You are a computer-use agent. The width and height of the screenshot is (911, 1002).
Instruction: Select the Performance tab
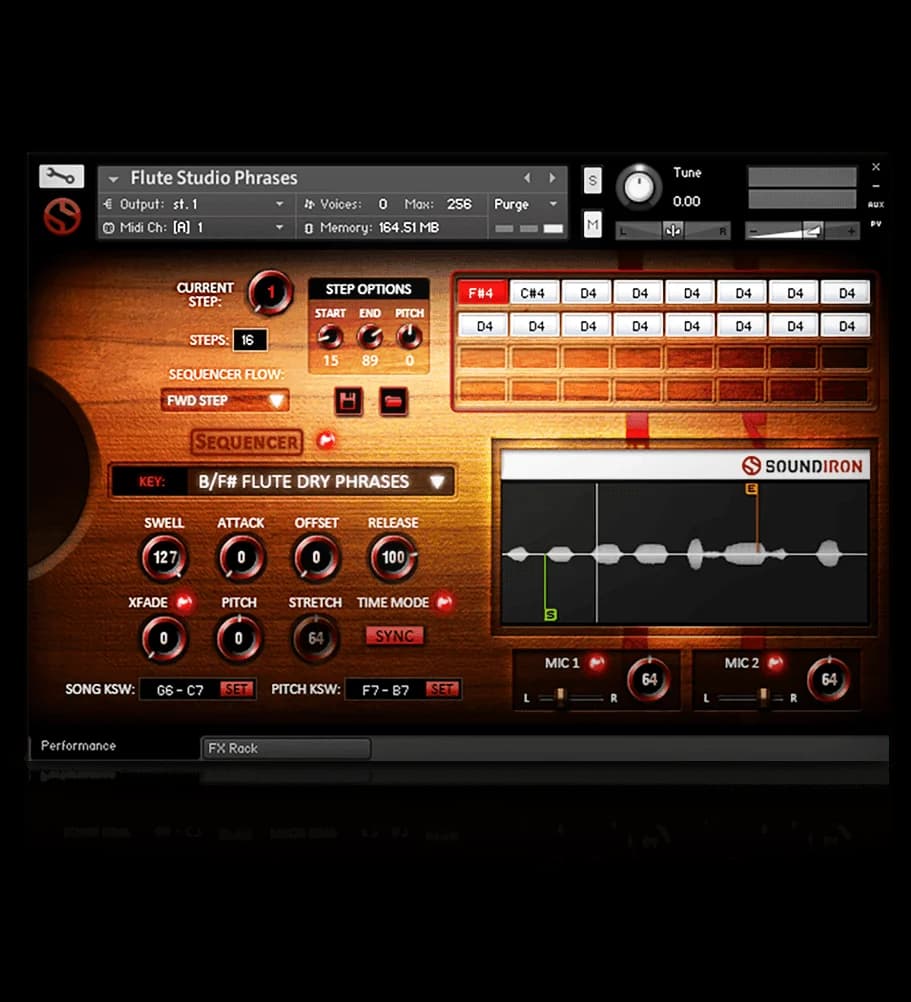(x=79, y=746)
